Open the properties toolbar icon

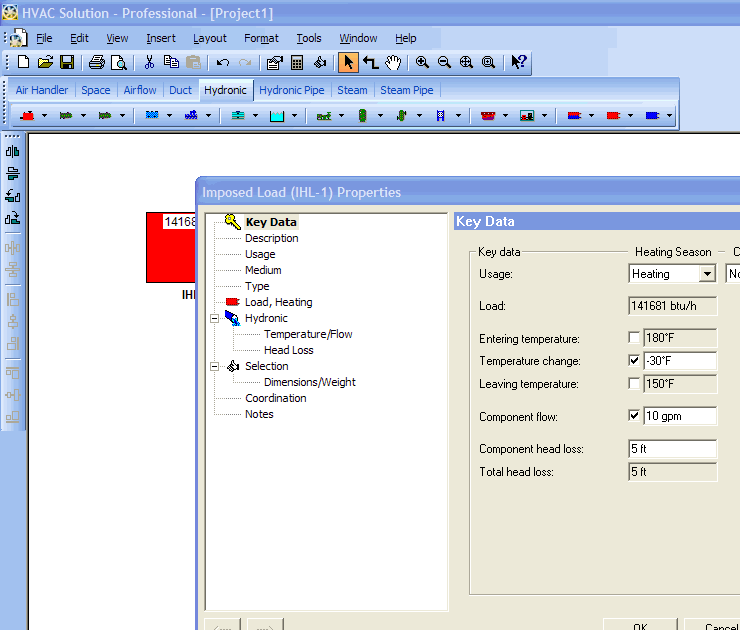(274, 62)
